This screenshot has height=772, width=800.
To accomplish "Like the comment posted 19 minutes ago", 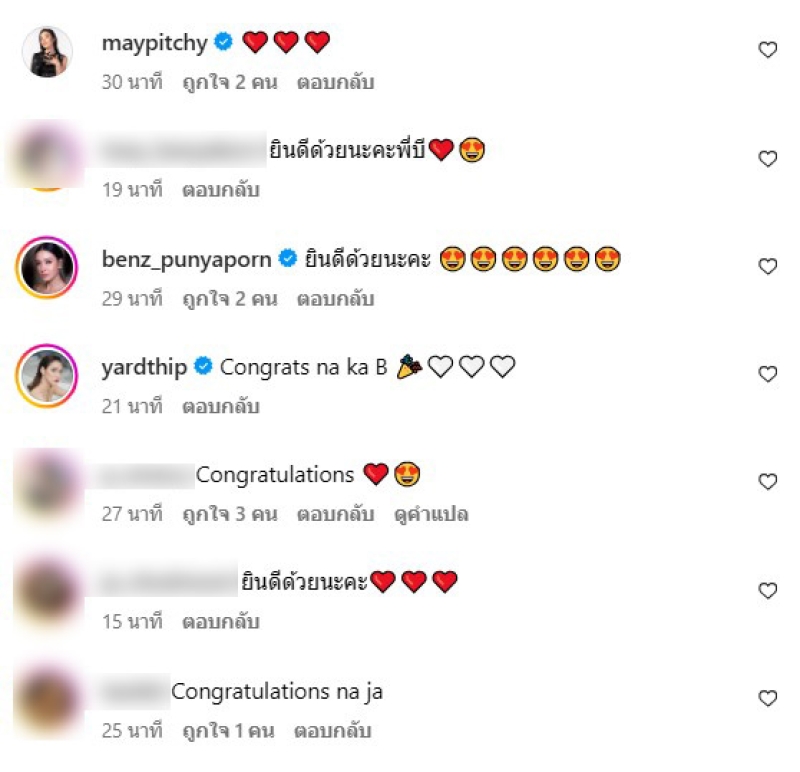I will tap(767, 159).
